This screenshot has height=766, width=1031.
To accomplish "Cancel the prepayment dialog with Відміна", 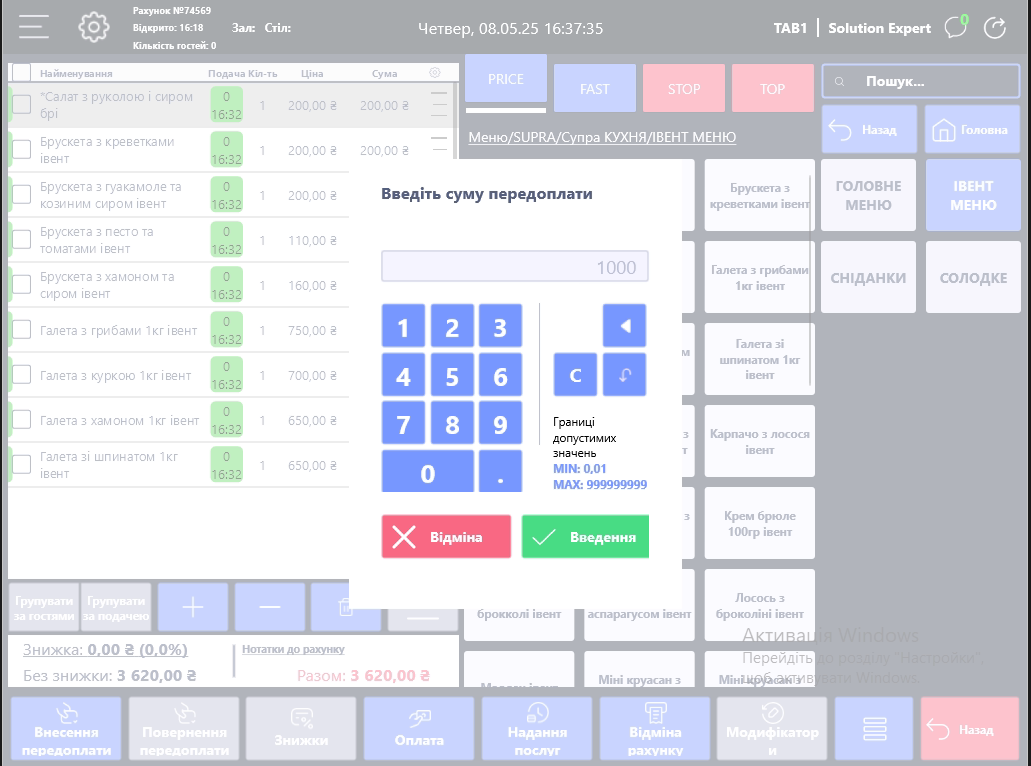I will [x=446, y=537].
